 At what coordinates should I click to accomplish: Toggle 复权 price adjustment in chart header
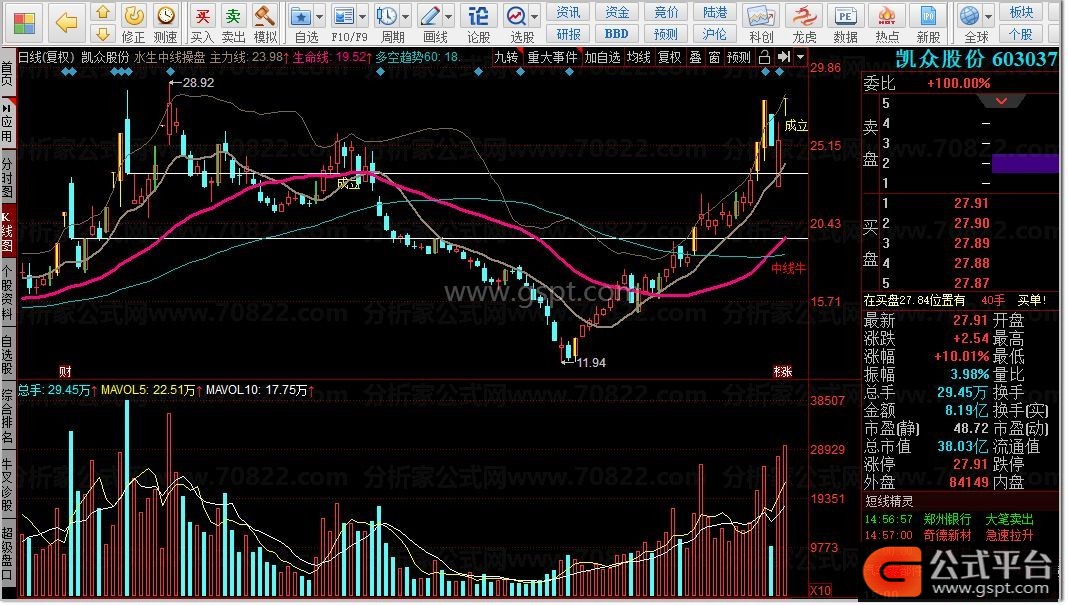pos(669,57)
